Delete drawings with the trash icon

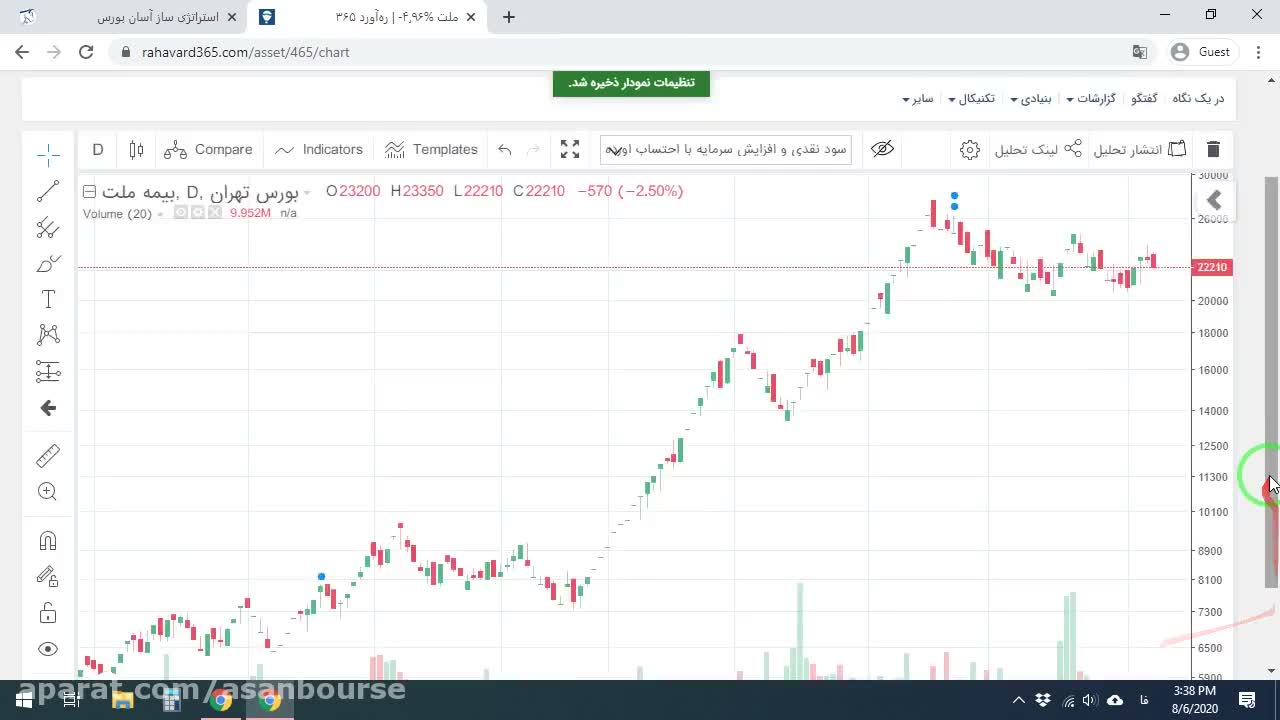(x=1213, y=149)
